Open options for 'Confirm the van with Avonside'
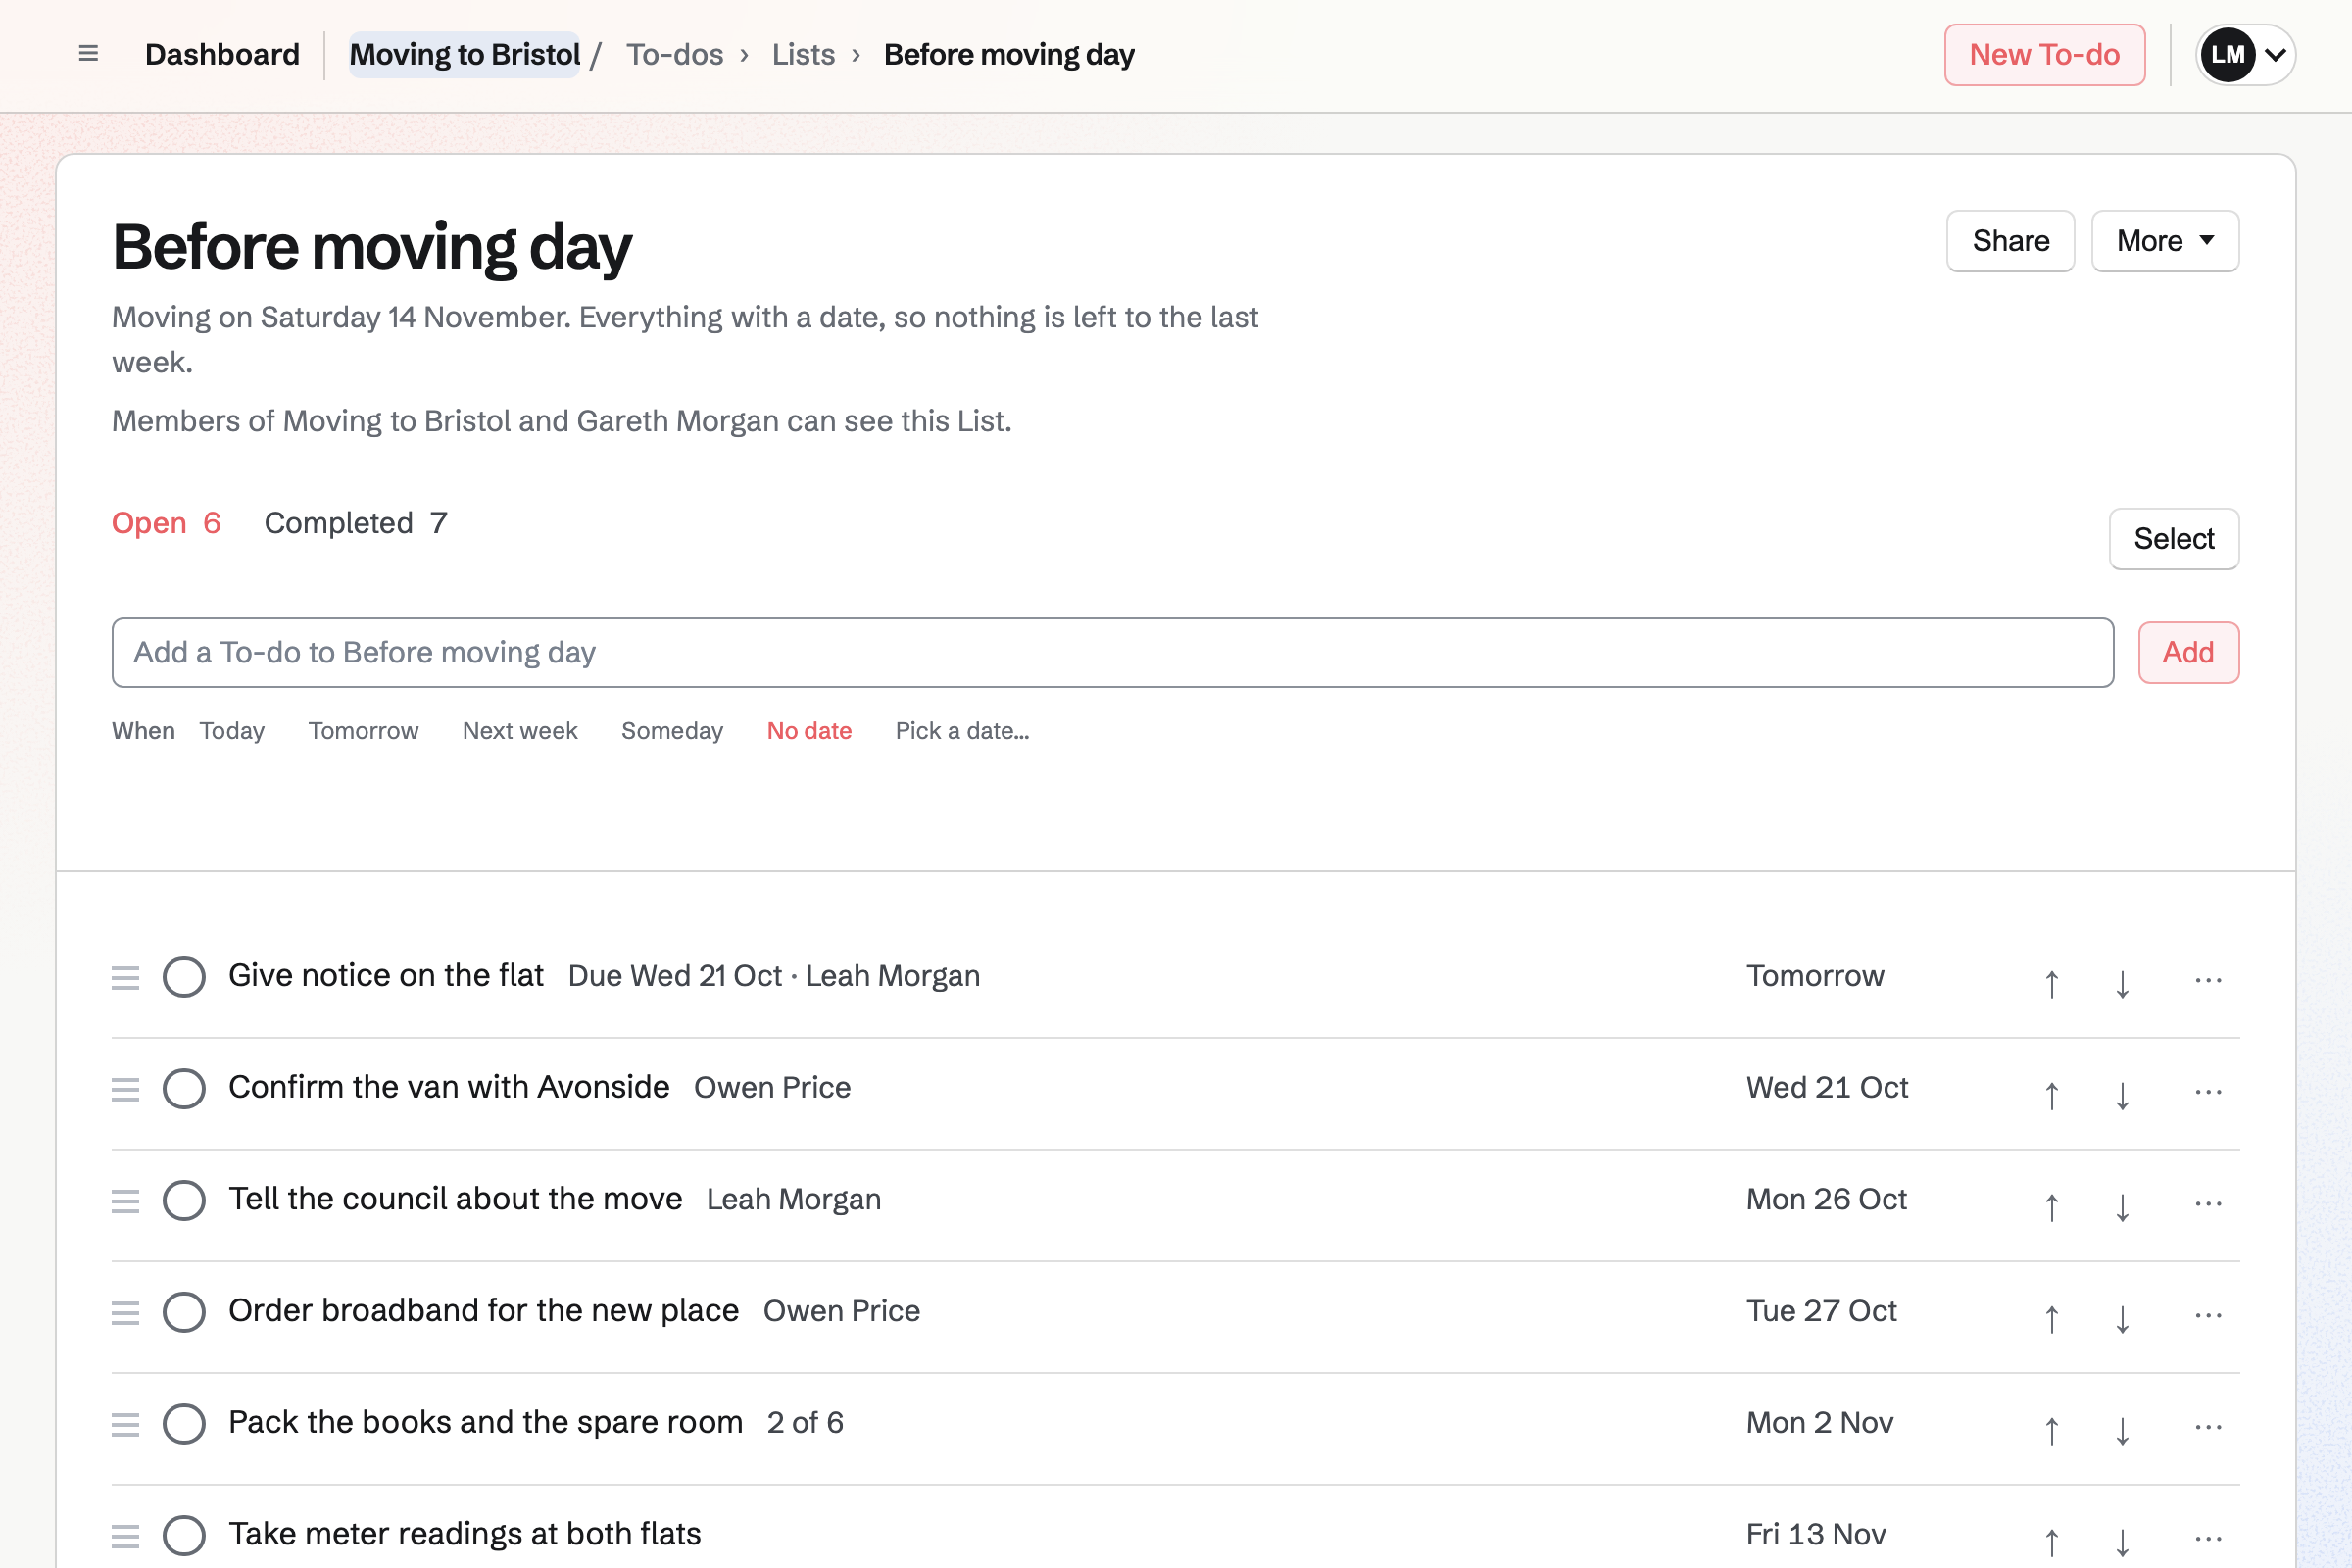2352x1568 pixels. tap(2208, 1092)
